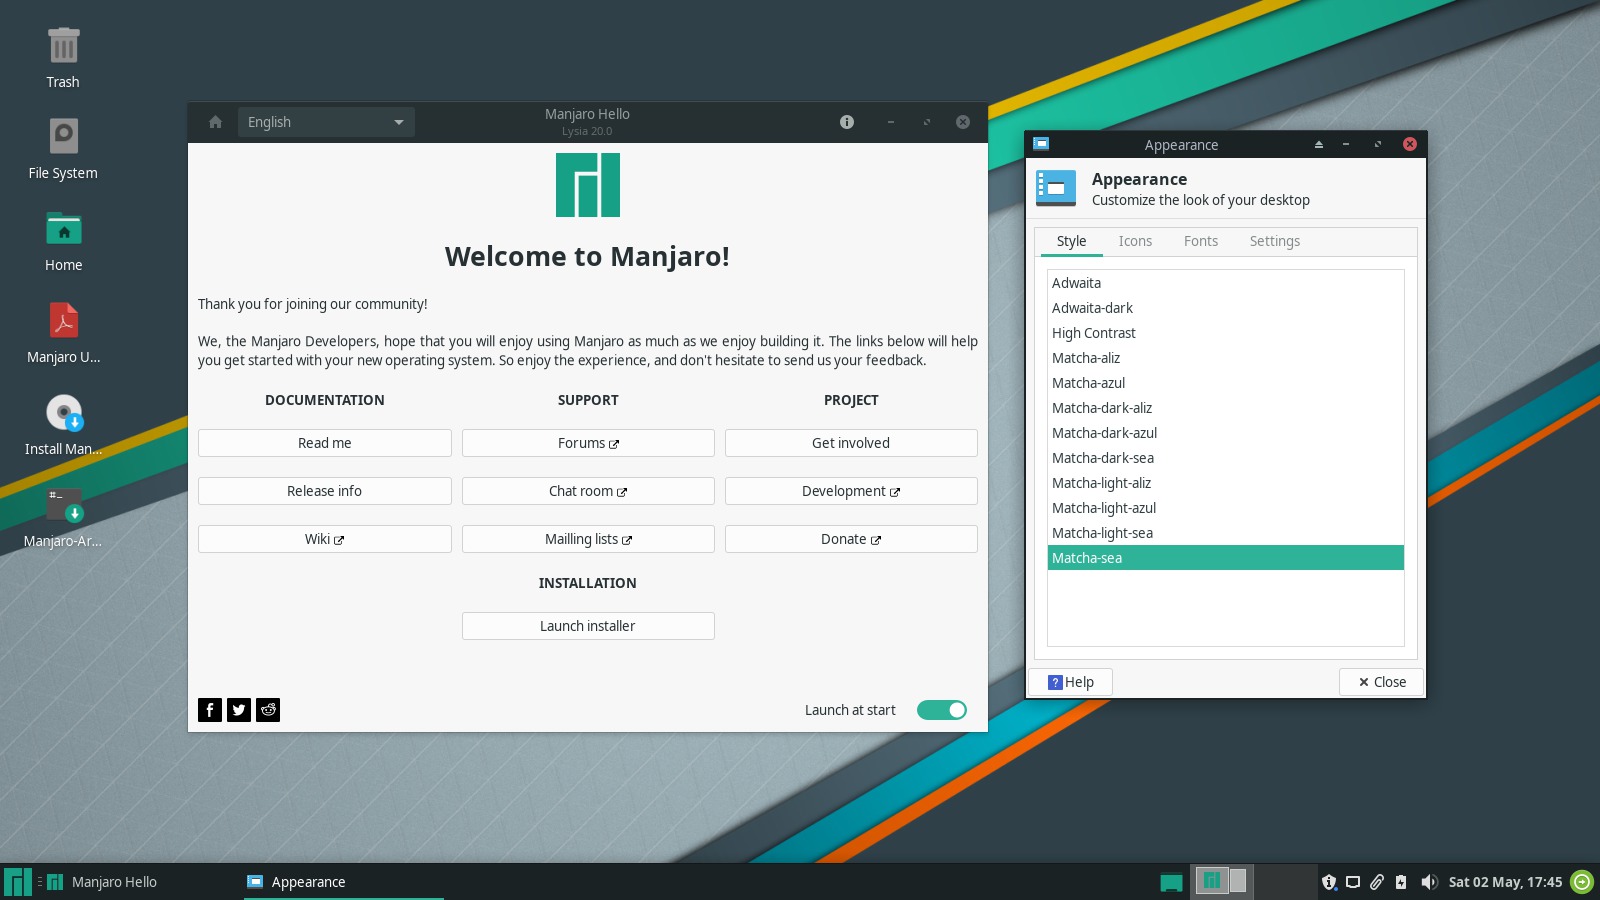The width and height of the screenshot is (1600, 900).
Task: Open the Development link button
Action: click(851, 491)
